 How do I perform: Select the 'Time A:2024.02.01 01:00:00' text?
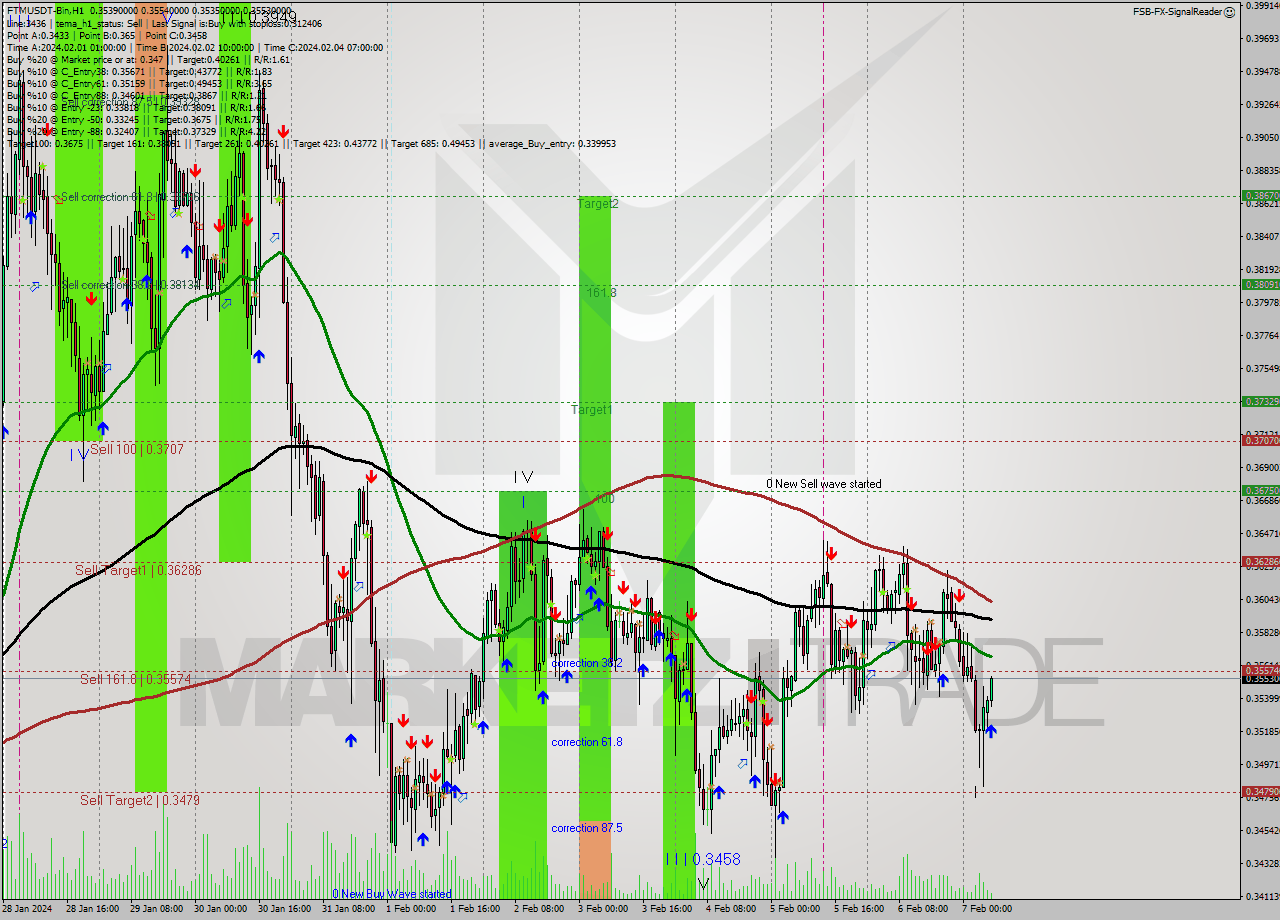(66, 47)
